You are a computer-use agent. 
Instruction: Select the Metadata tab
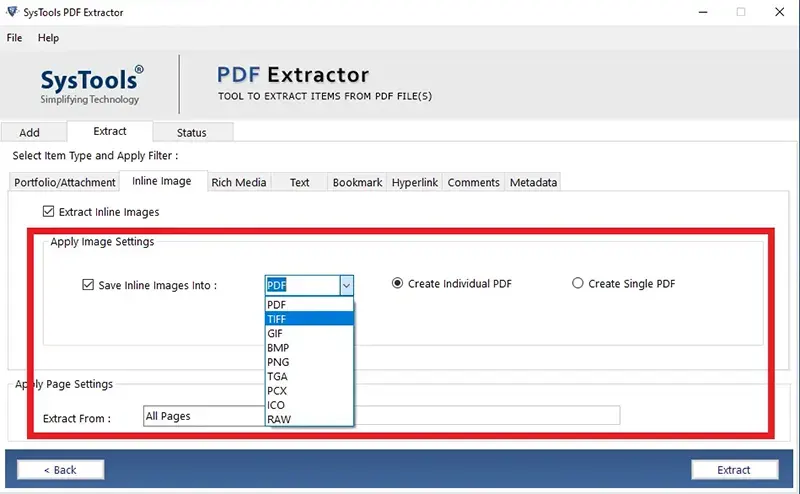click(x=533, y=182)
